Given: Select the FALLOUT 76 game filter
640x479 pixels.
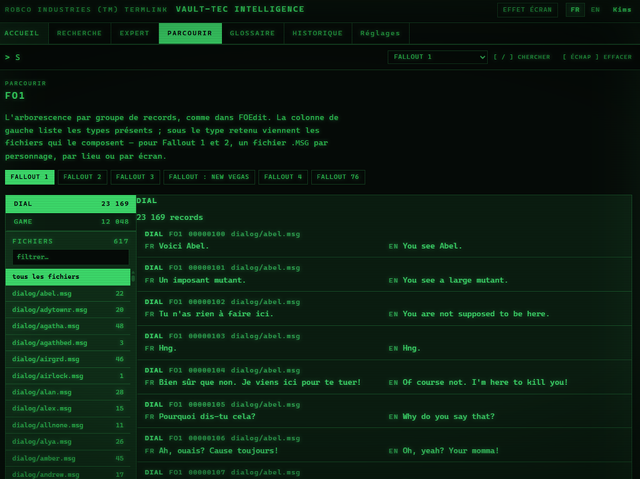Looking at the screenshot, I should tap(338, 177).
